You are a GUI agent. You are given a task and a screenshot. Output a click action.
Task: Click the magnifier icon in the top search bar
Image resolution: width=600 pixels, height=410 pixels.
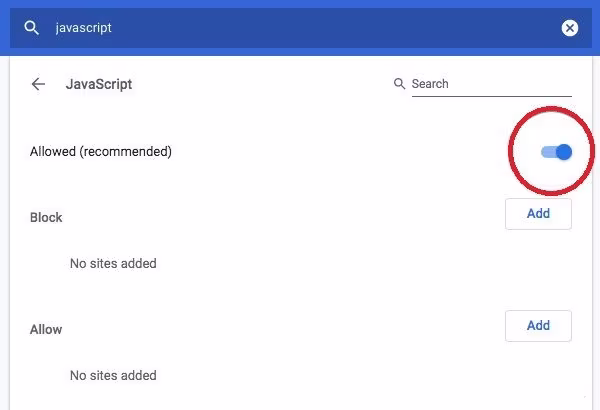tap(32, 28)
